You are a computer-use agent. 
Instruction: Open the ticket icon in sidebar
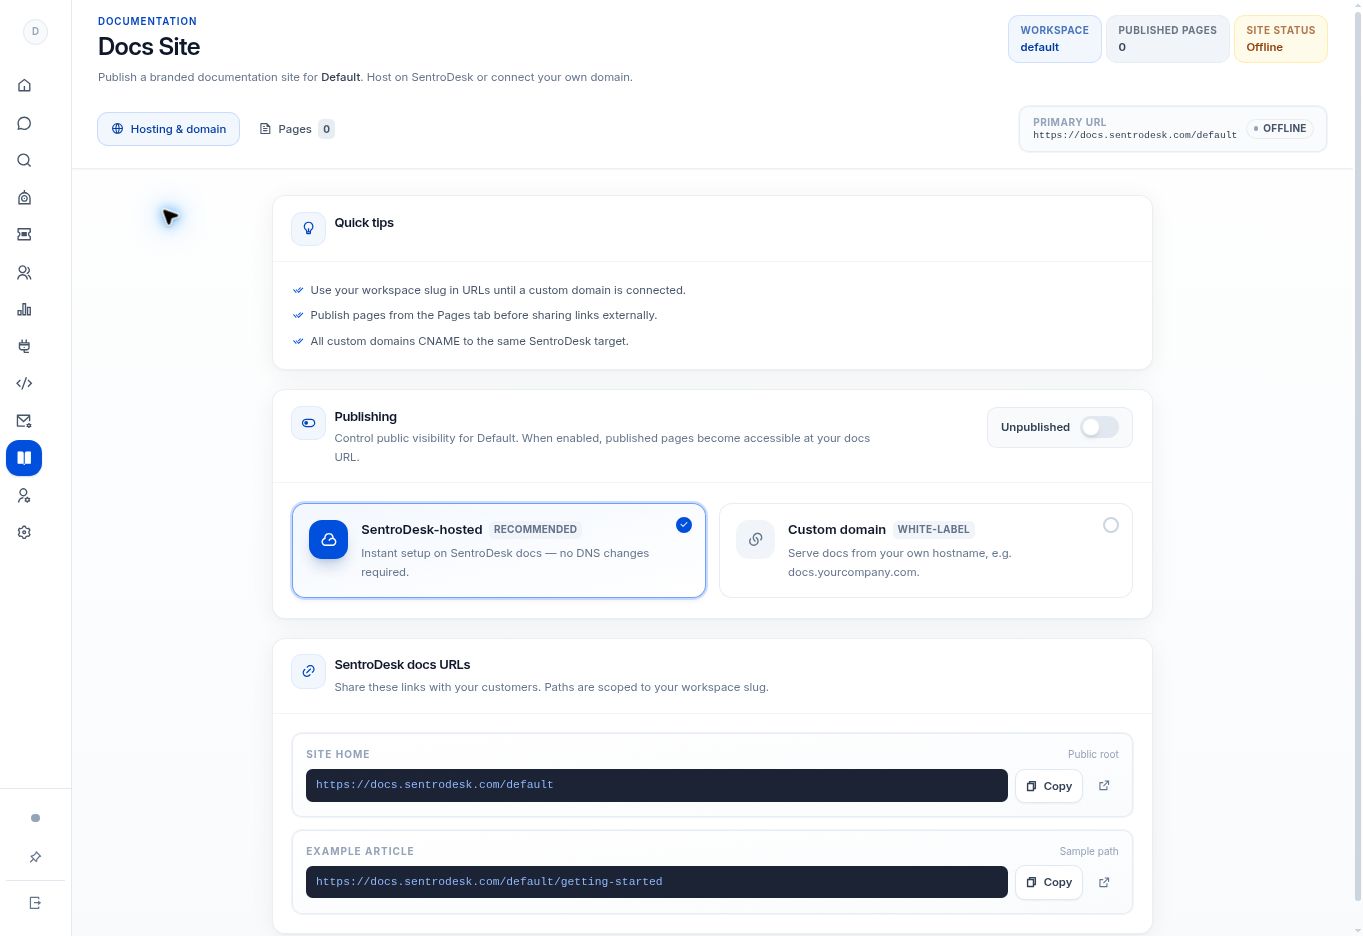click(24, 234)
